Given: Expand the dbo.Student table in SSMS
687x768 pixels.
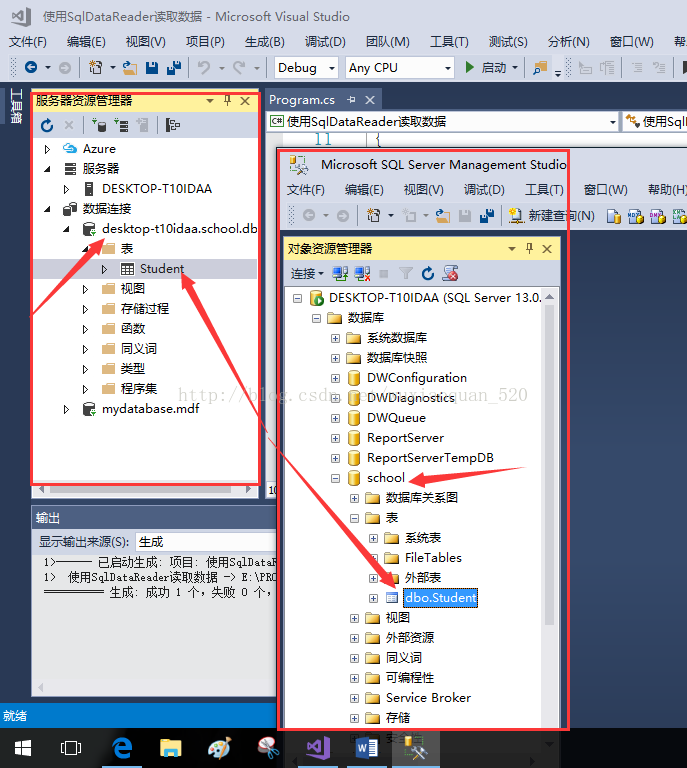Looking at the screenshot, I should pyautogui.click(x=374, y=598).
